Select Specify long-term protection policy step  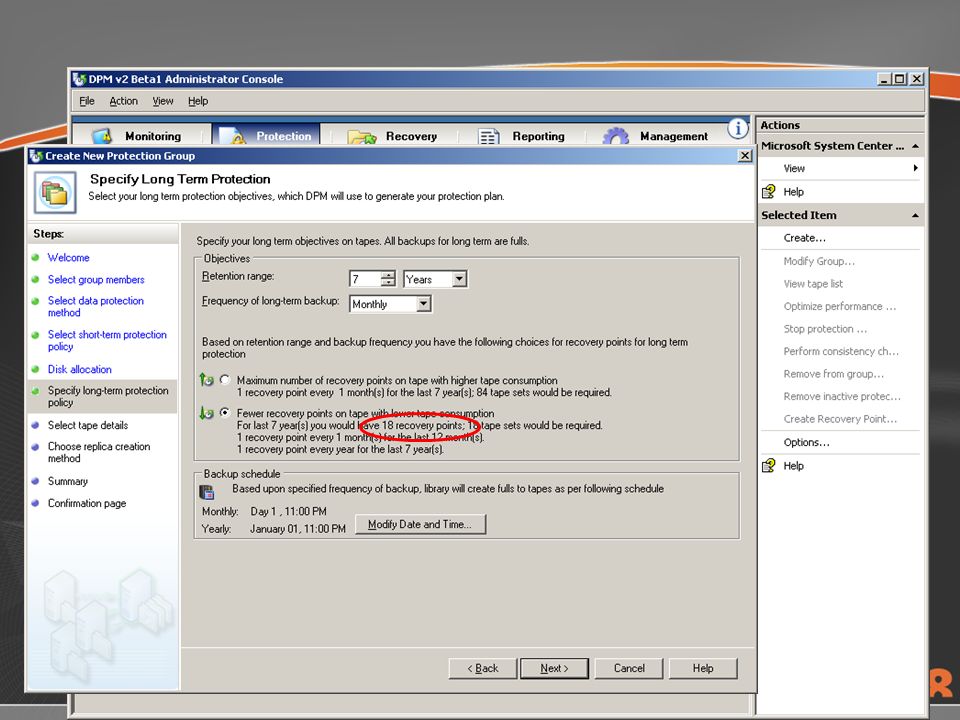108,396
